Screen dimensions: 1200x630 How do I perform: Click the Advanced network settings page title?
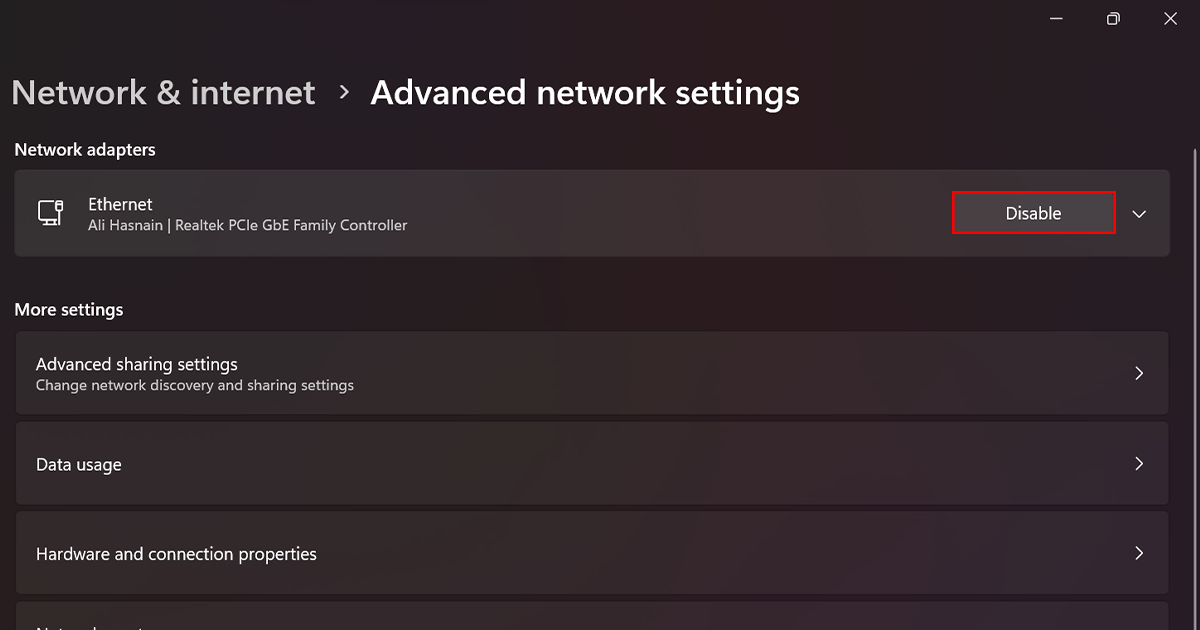pyautogui.click(x=585, y=92)
